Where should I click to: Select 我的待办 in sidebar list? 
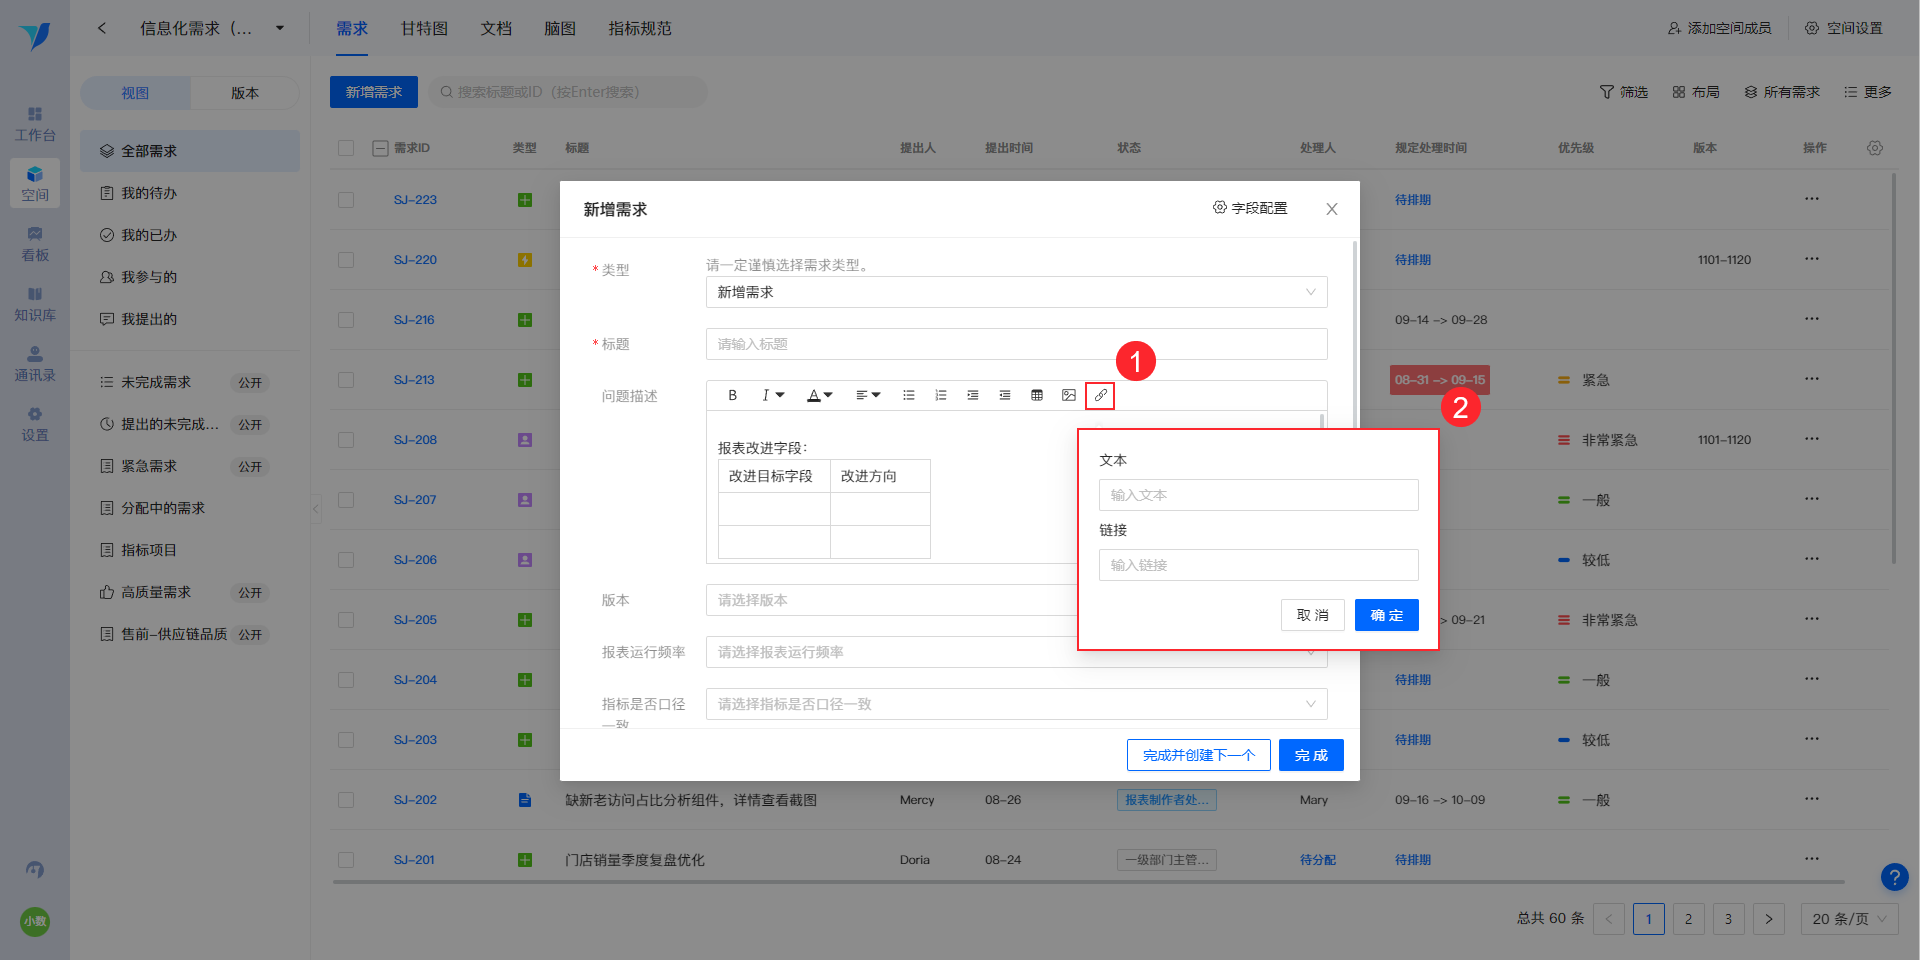(x=190, y=193)
